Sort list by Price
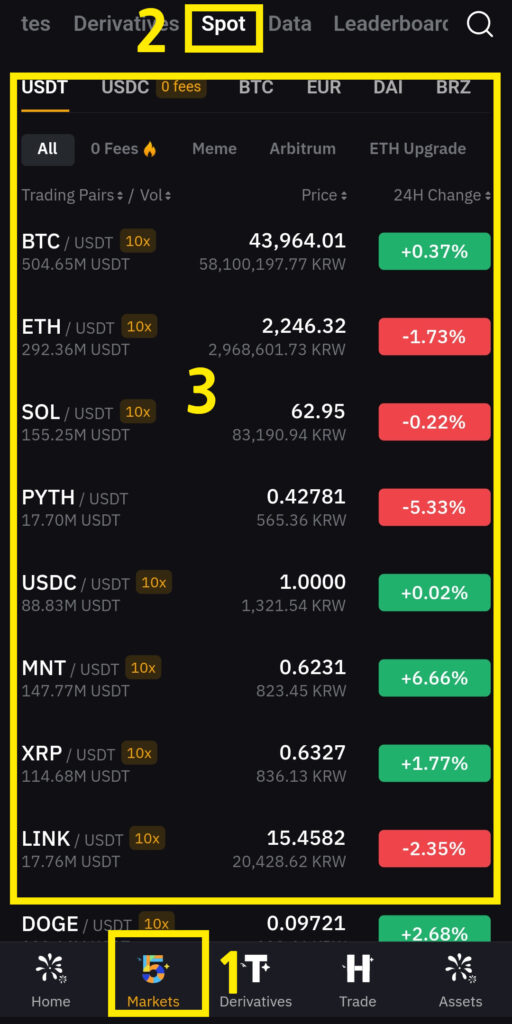The height and width of the screenshot is (1024, 512). click(x=324, y=195)
